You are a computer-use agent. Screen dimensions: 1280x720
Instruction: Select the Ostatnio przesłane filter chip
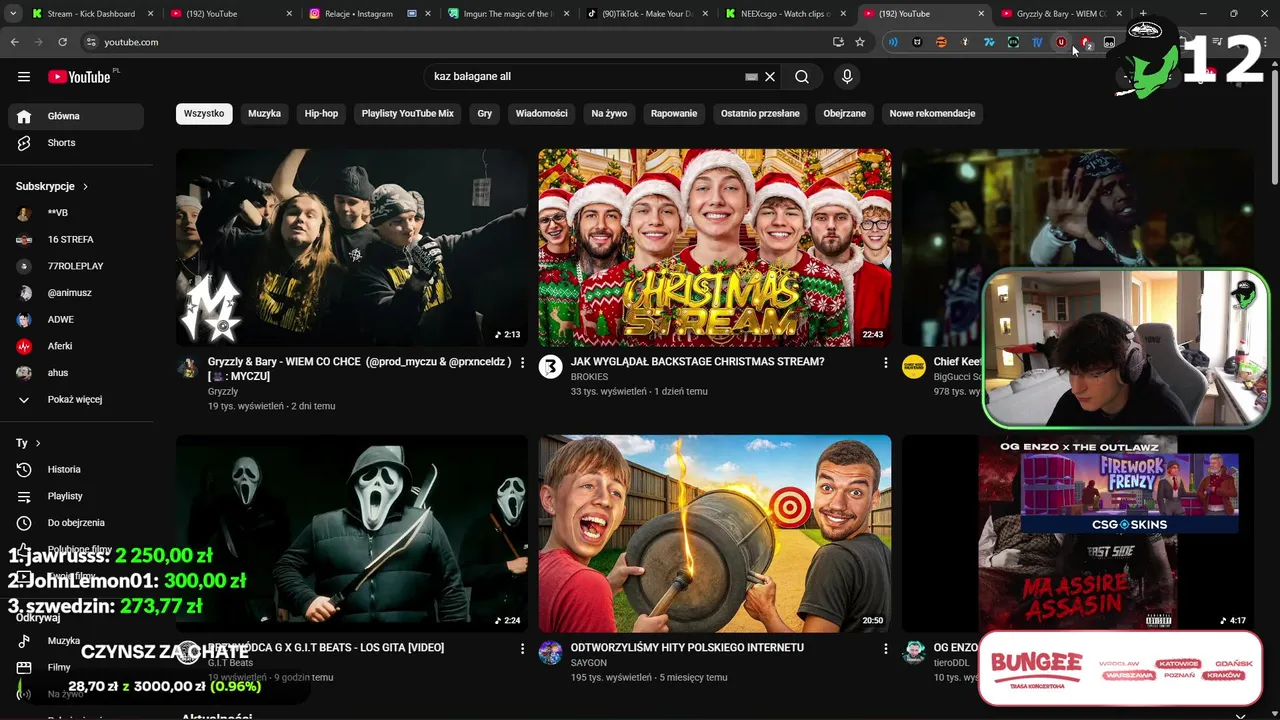point(760,114)
